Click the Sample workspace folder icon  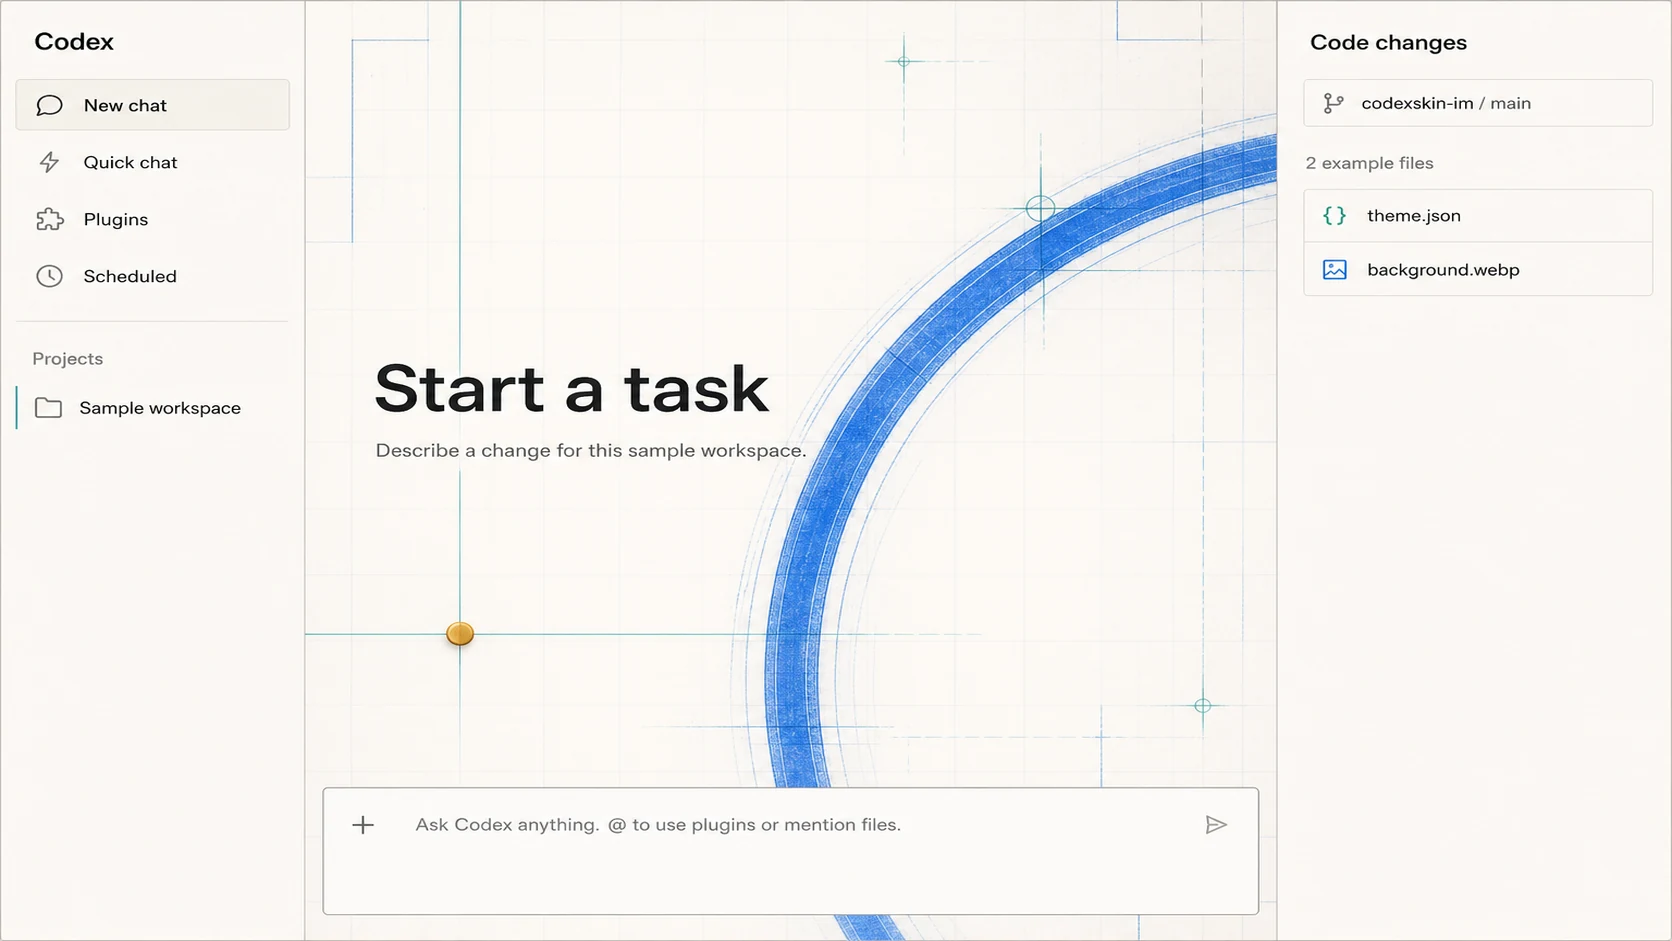tap(48, 408)
